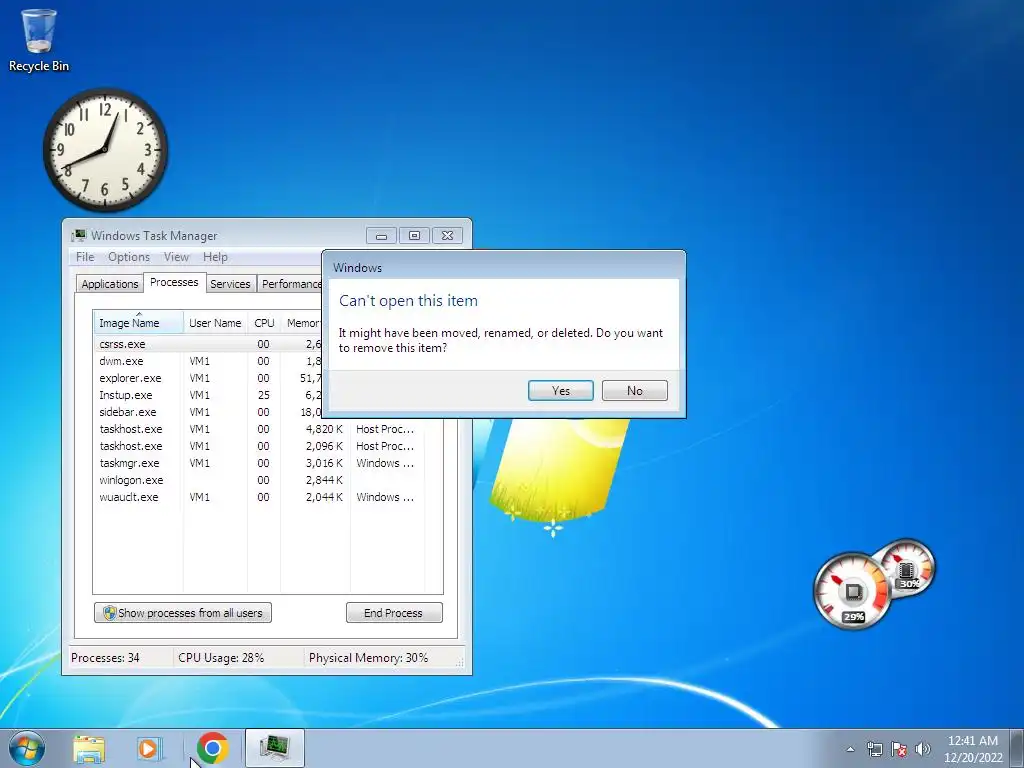Select the winlogon.exe process row

(259, 480)
